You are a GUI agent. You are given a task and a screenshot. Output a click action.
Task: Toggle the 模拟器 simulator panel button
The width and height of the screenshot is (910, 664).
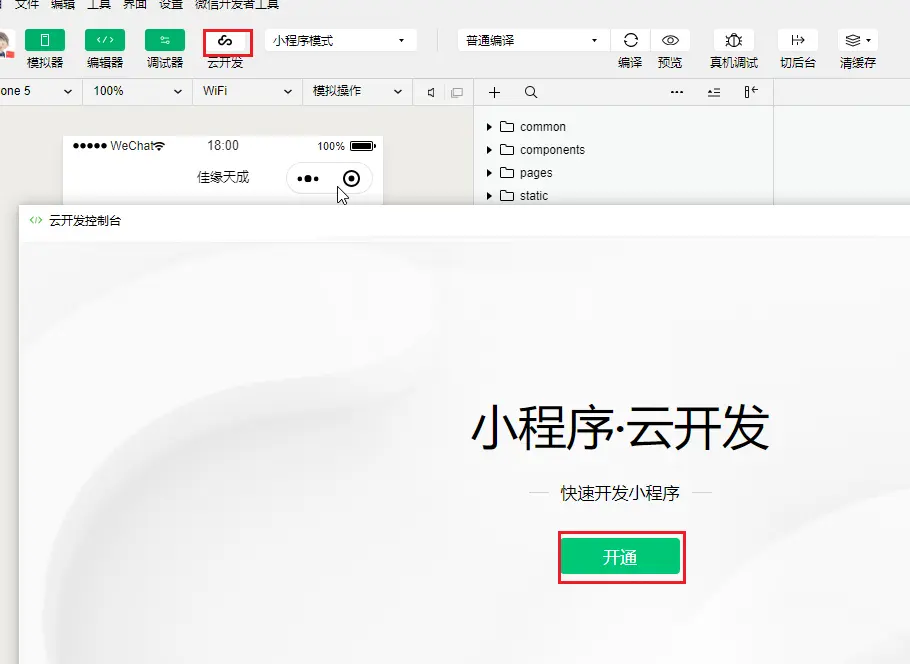[45, 40]
